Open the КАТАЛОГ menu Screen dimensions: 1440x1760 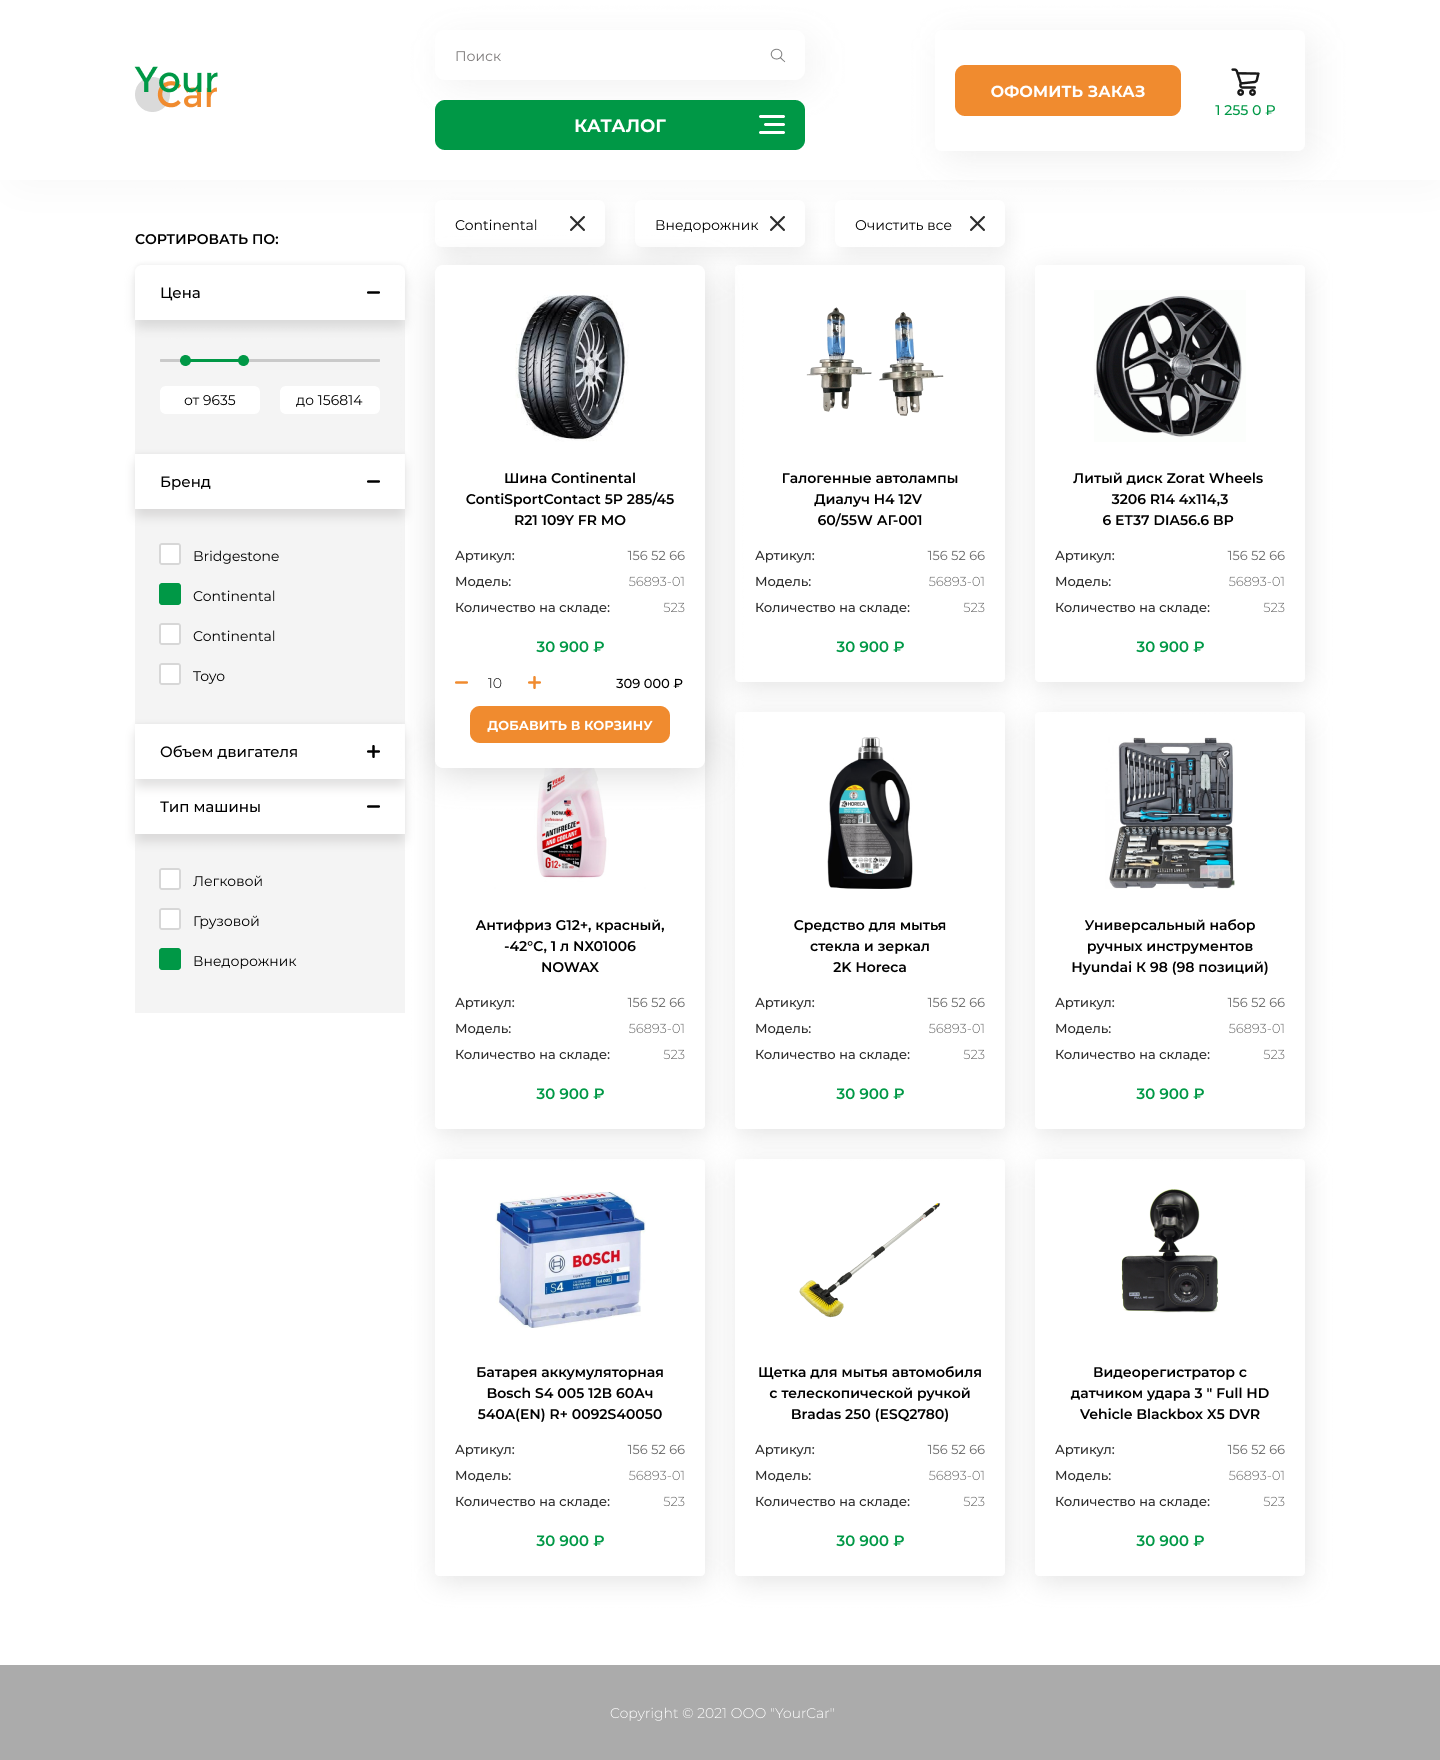click(x=620, y=125)
